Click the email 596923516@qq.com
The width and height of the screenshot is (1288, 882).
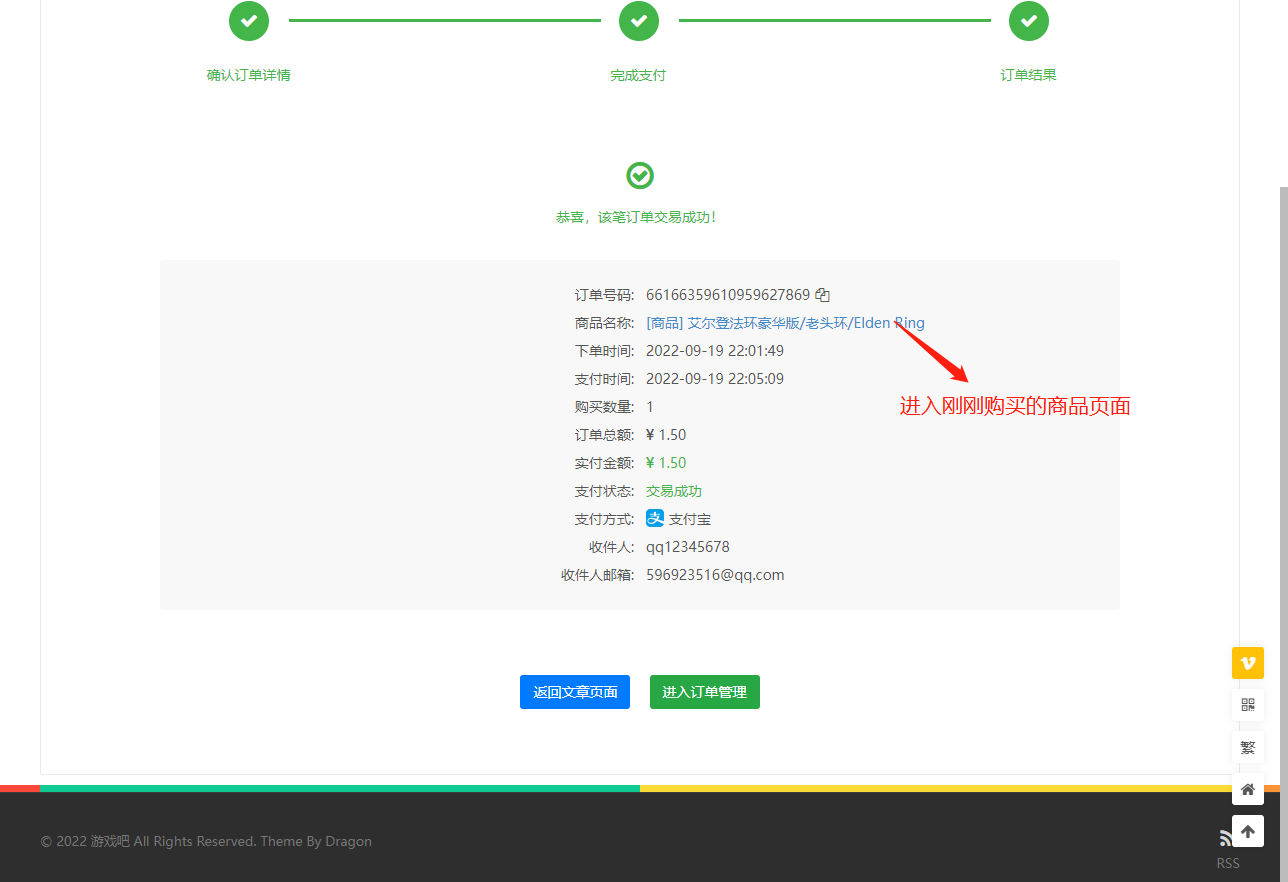(x=715, y=575)
